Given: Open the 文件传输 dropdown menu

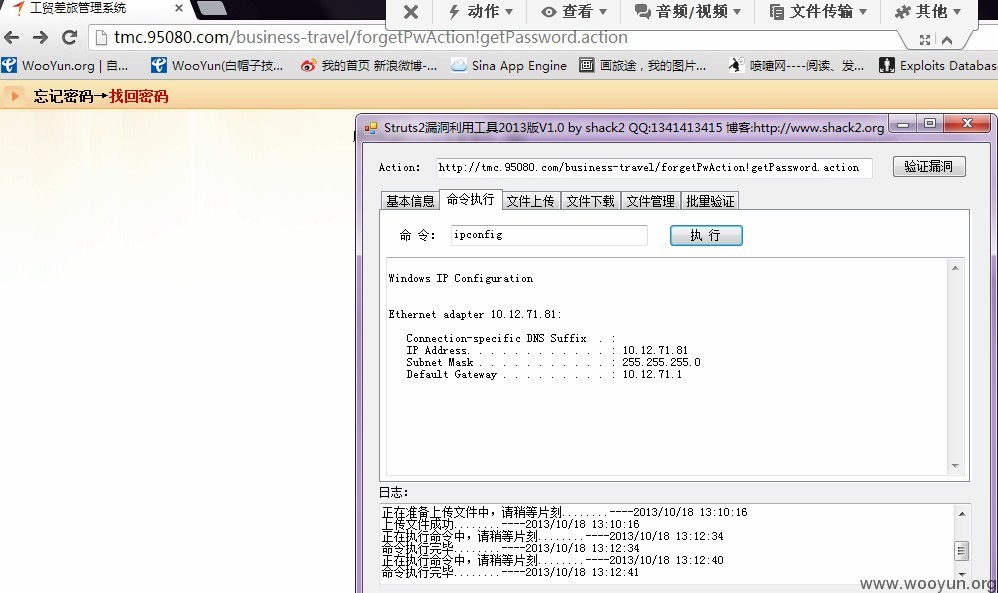Looking at the screenshot, I should (x=818, y=11).
